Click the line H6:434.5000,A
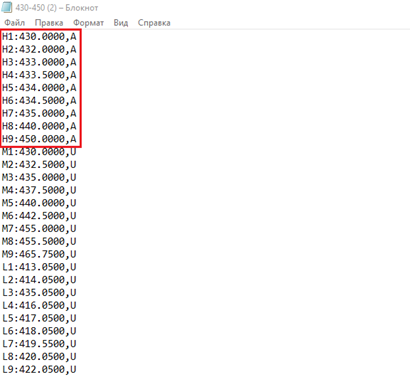This screenshot has height=377, width=410. tap(39, 100)
